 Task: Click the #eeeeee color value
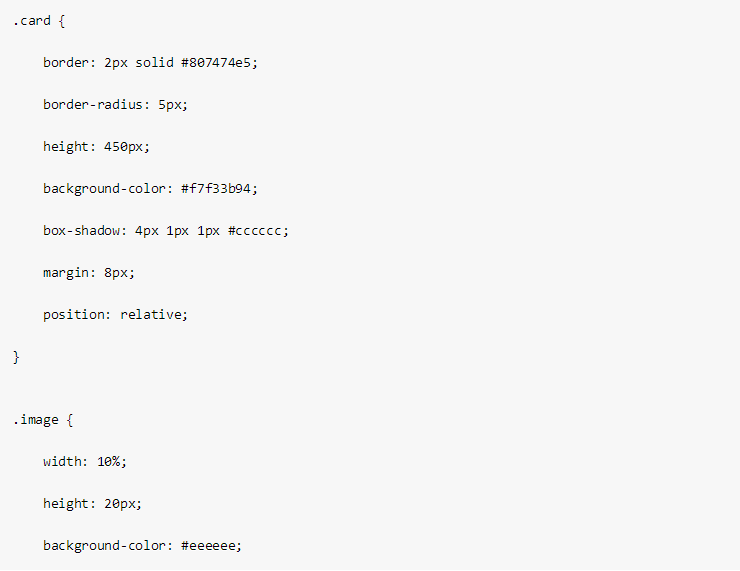(208, 545)
